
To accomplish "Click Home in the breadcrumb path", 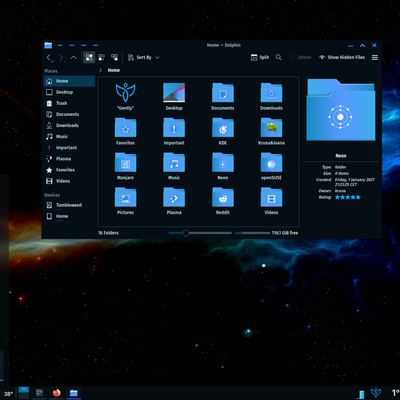I will [114, 70].
